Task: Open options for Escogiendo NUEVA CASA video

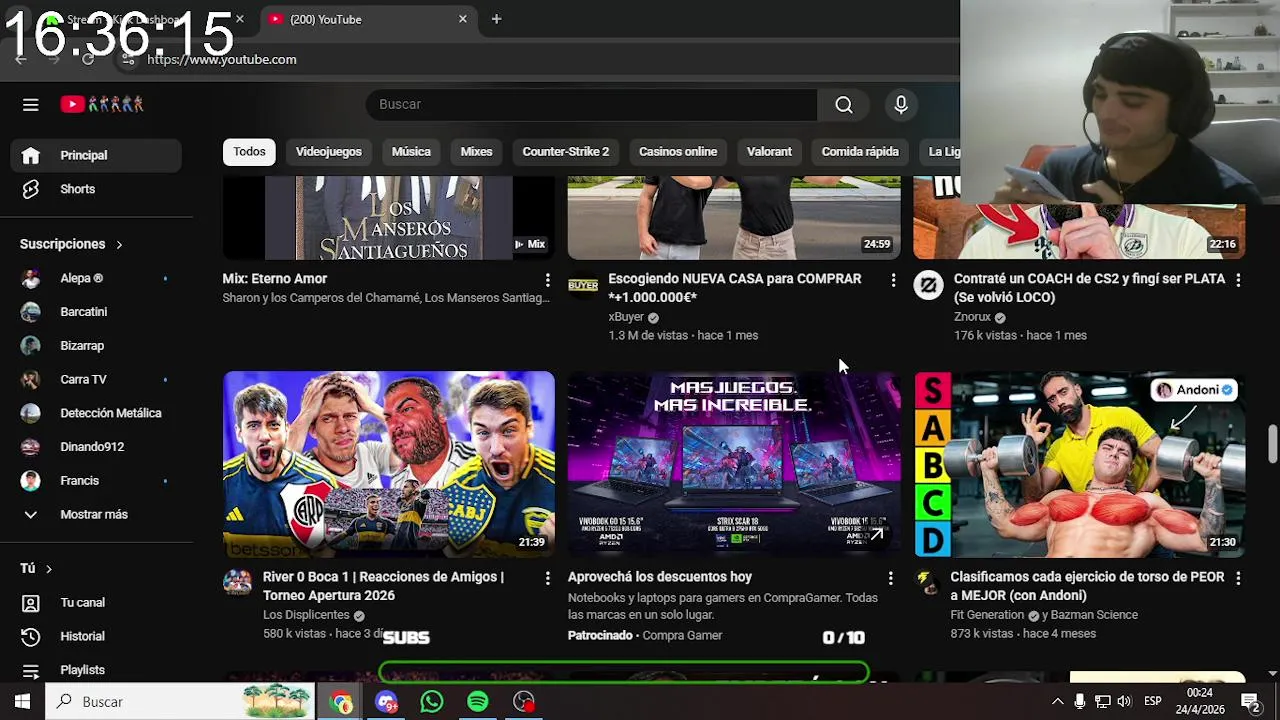Action: pos(893,280)
